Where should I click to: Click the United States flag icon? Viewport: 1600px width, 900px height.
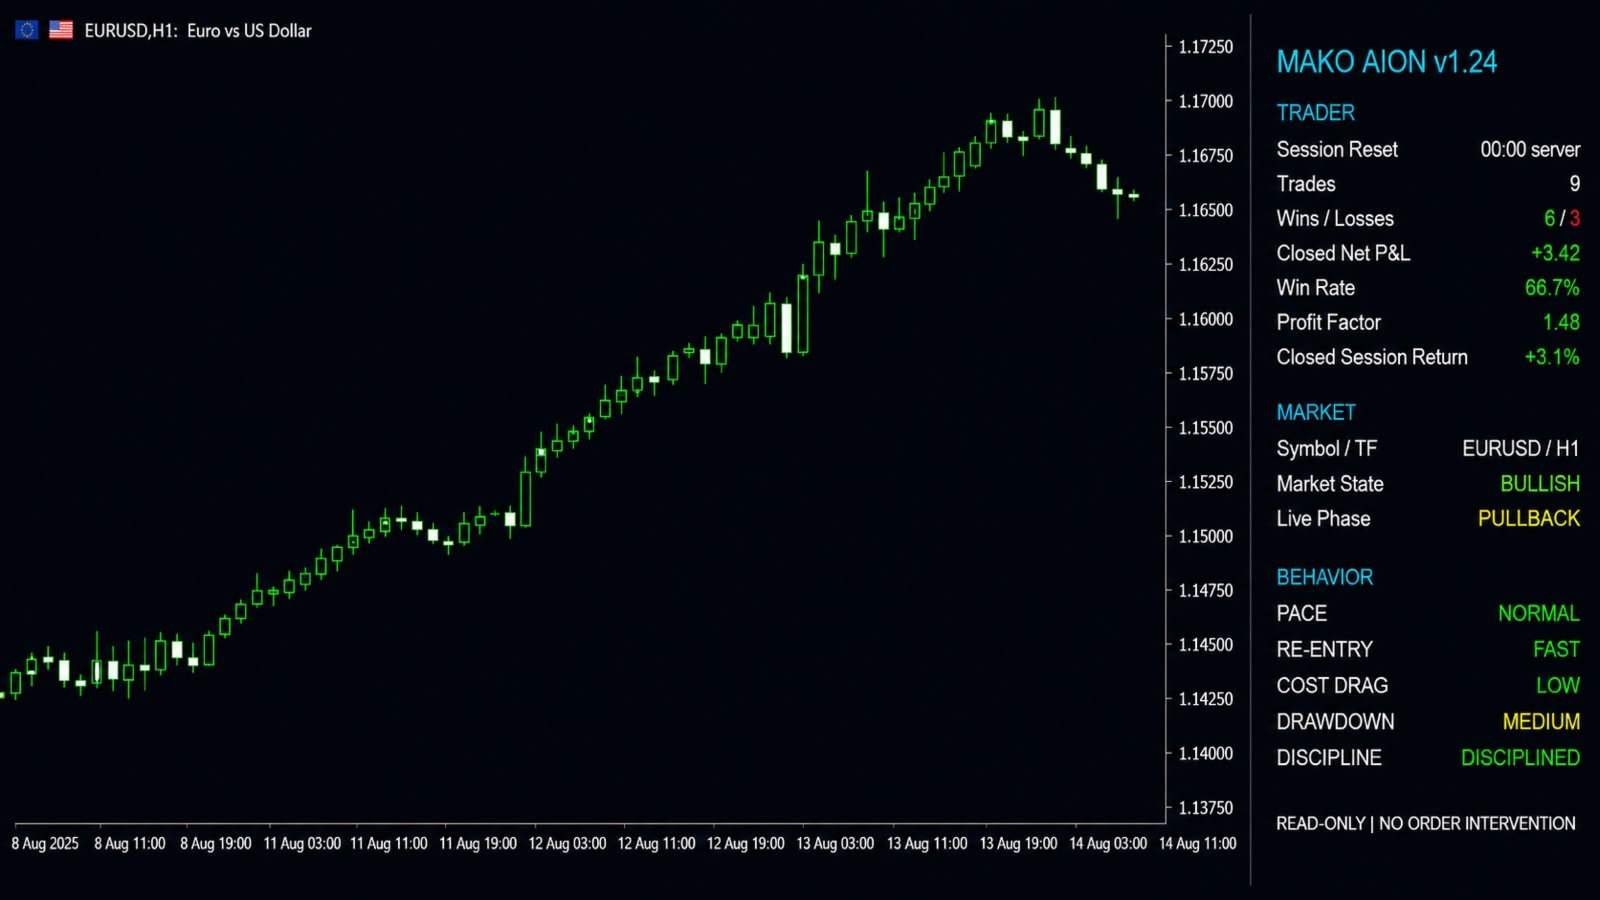[61, 30]
